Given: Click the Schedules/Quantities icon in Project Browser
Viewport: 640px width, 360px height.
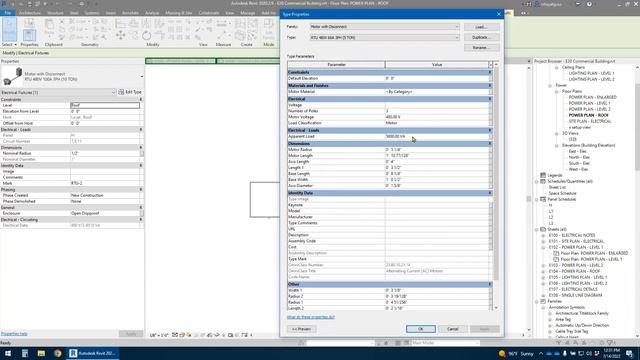Looking at the screenshot, I should pos(543,181).
